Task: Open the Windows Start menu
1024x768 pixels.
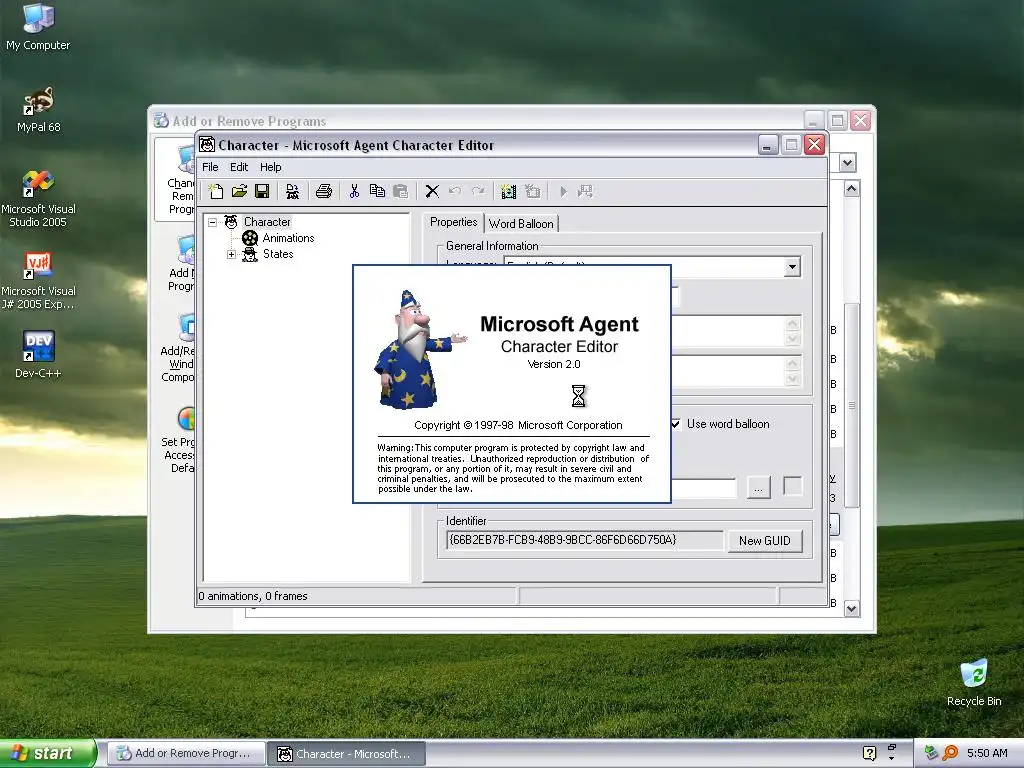Action: [47, 753]
